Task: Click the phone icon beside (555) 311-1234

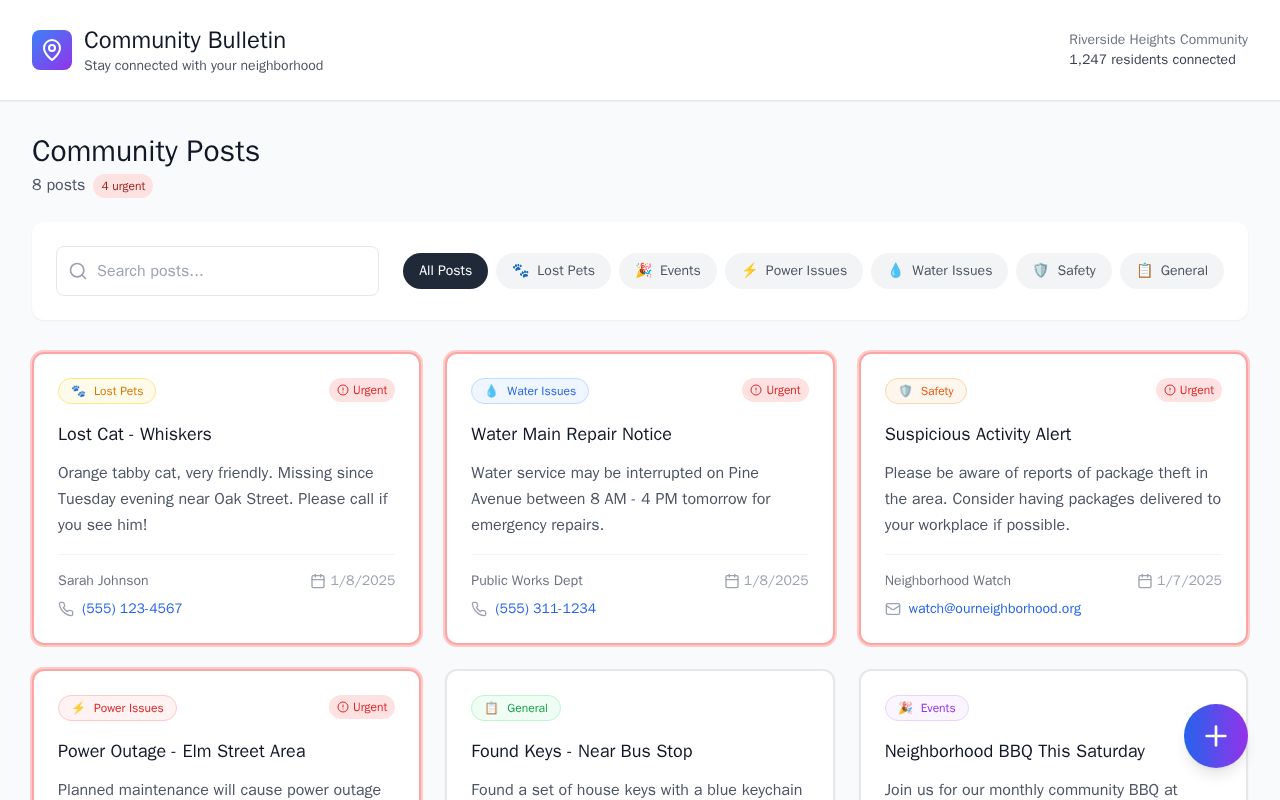Action: [x=479, y=609]
